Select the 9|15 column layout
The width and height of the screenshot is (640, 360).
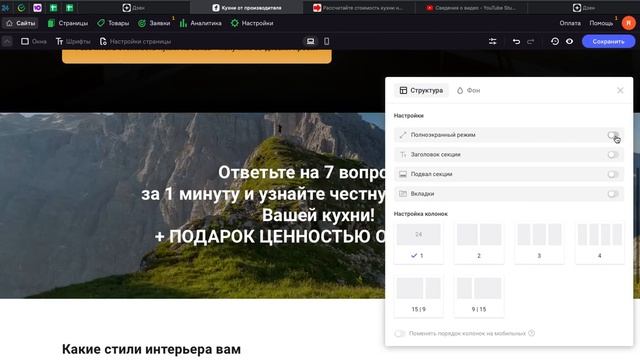[479, 296]
